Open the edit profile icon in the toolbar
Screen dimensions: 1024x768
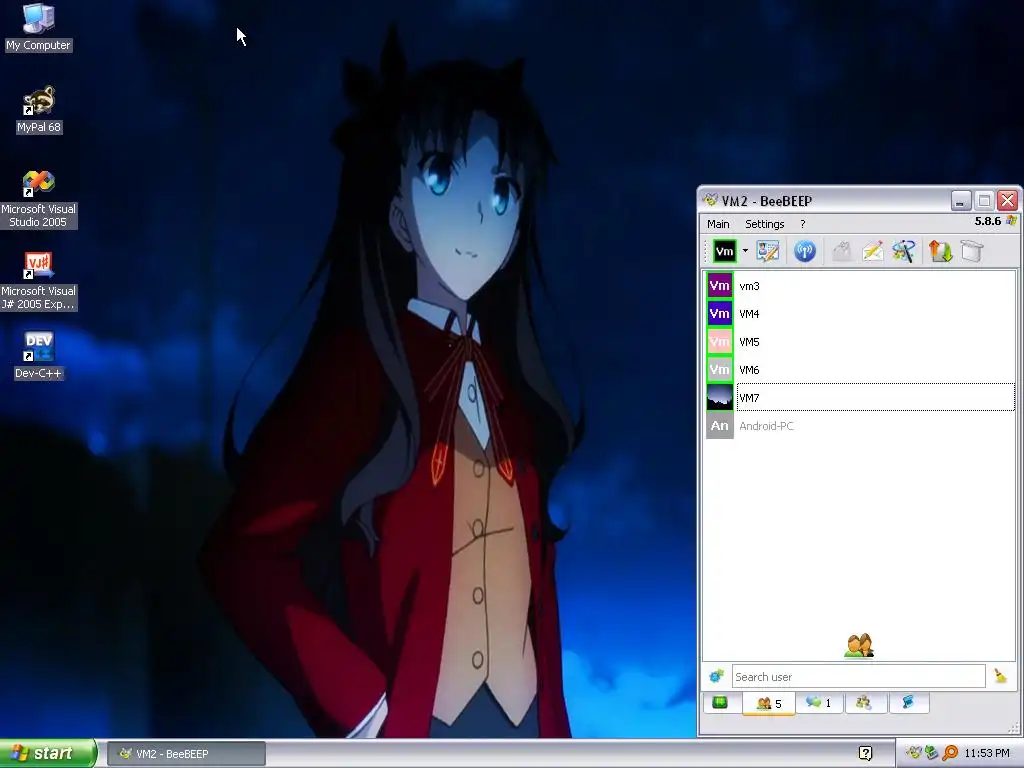tap(768, 251)
